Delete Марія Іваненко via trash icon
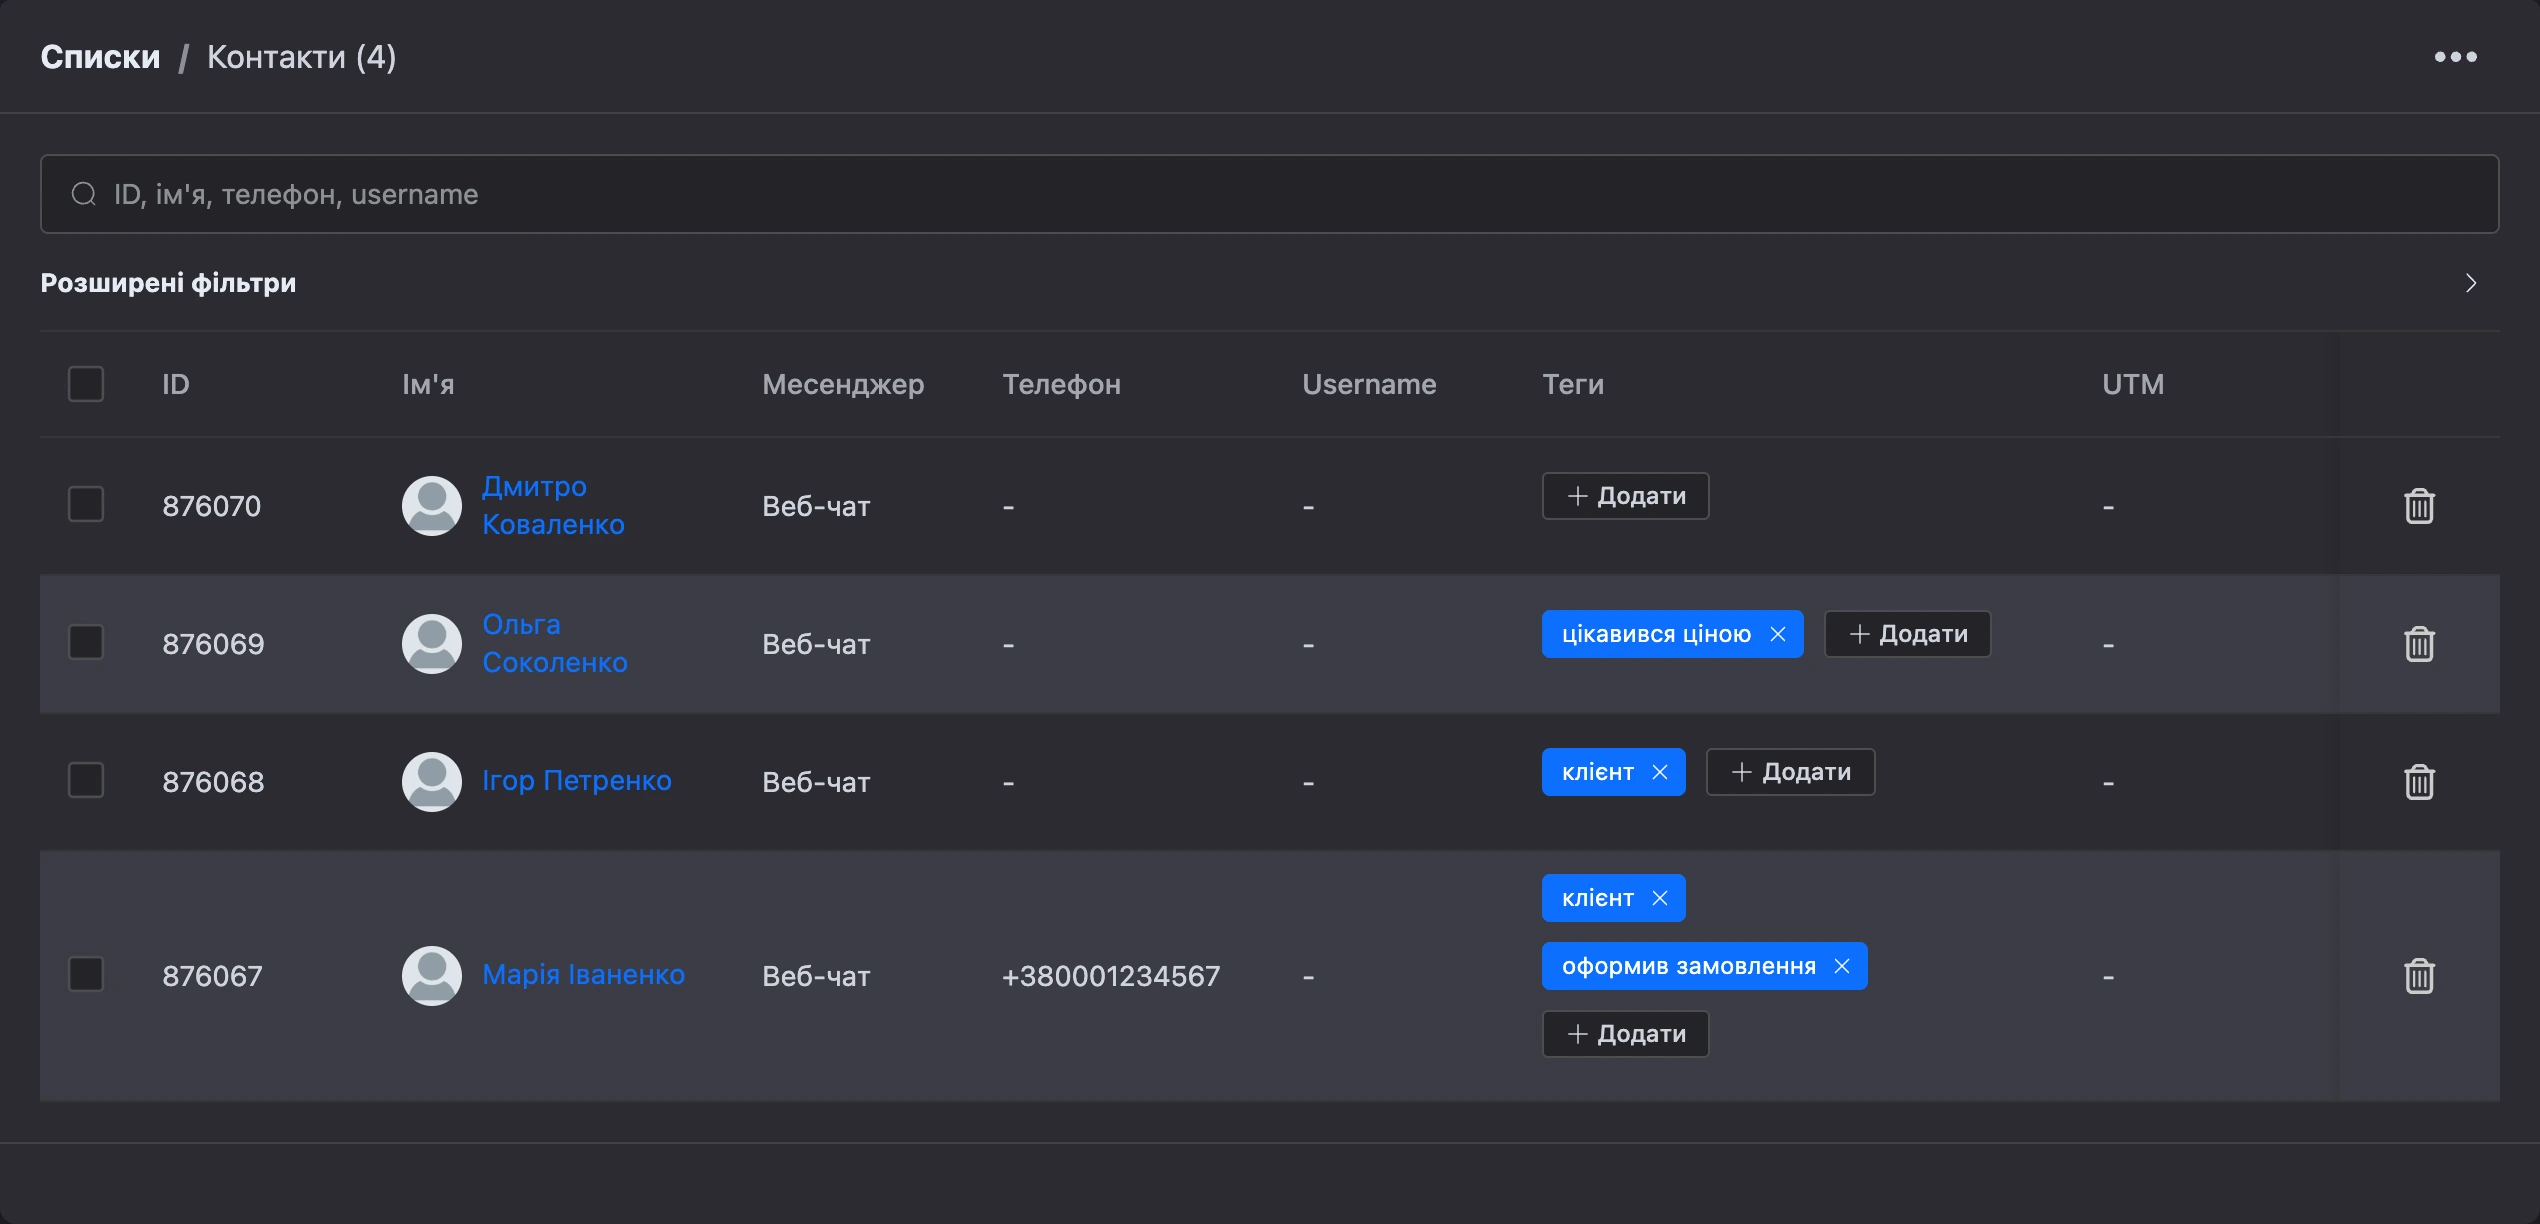 (2419, 976)
